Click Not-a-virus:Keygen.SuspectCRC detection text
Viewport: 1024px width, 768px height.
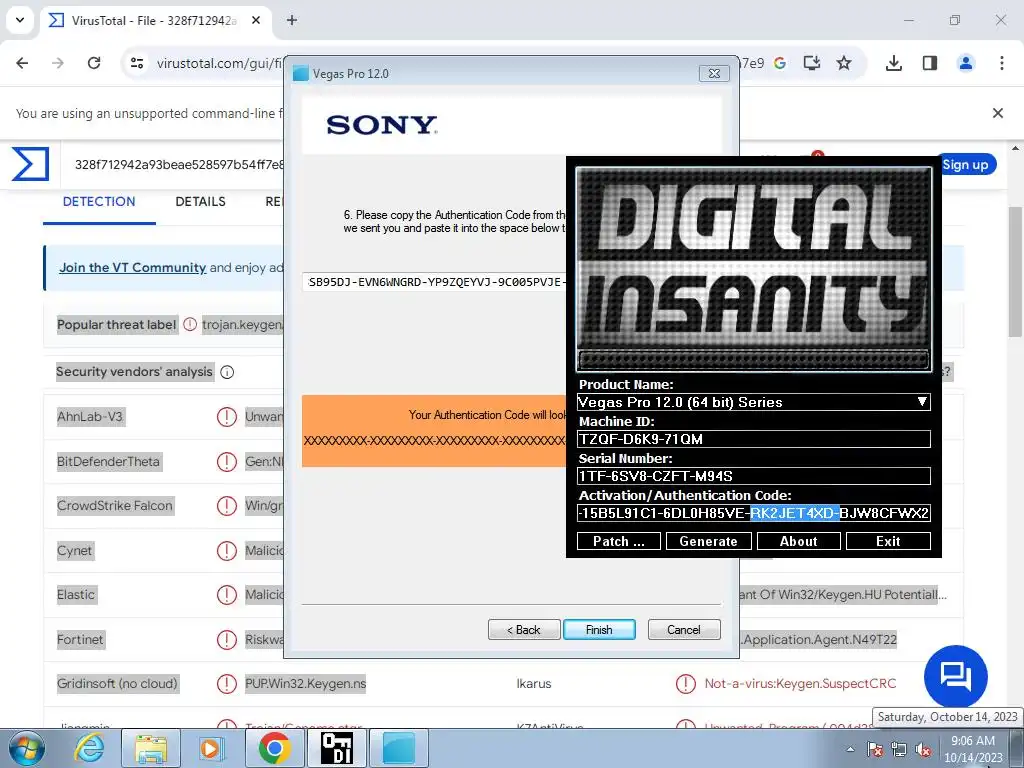pyautogui.click(x=800, y=684)
